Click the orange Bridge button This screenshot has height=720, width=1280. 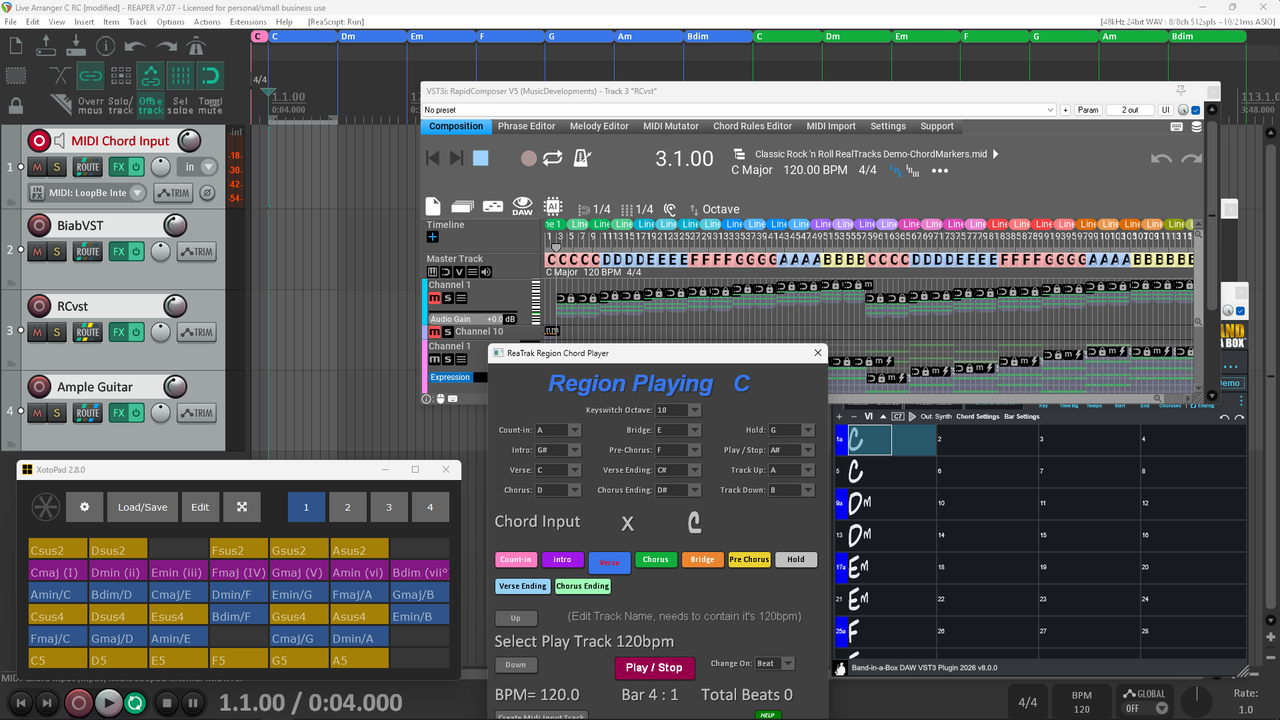pos(702,560)
